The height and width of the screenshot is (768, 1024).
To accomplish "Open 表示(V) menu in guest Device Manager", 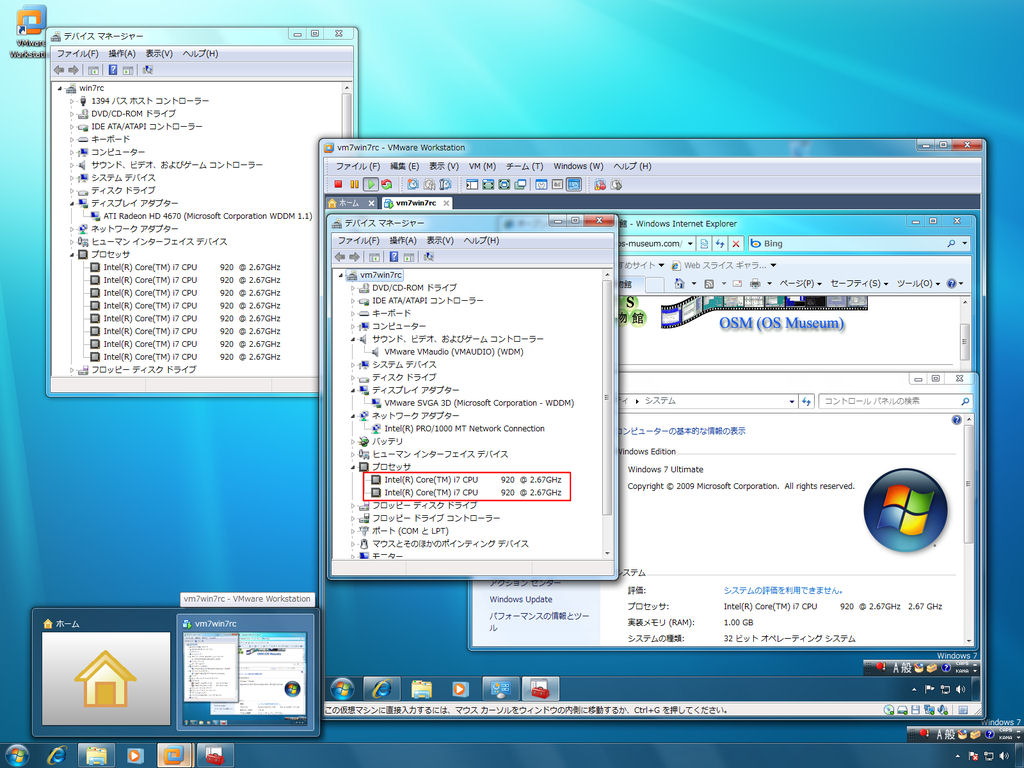I will 440,240.
